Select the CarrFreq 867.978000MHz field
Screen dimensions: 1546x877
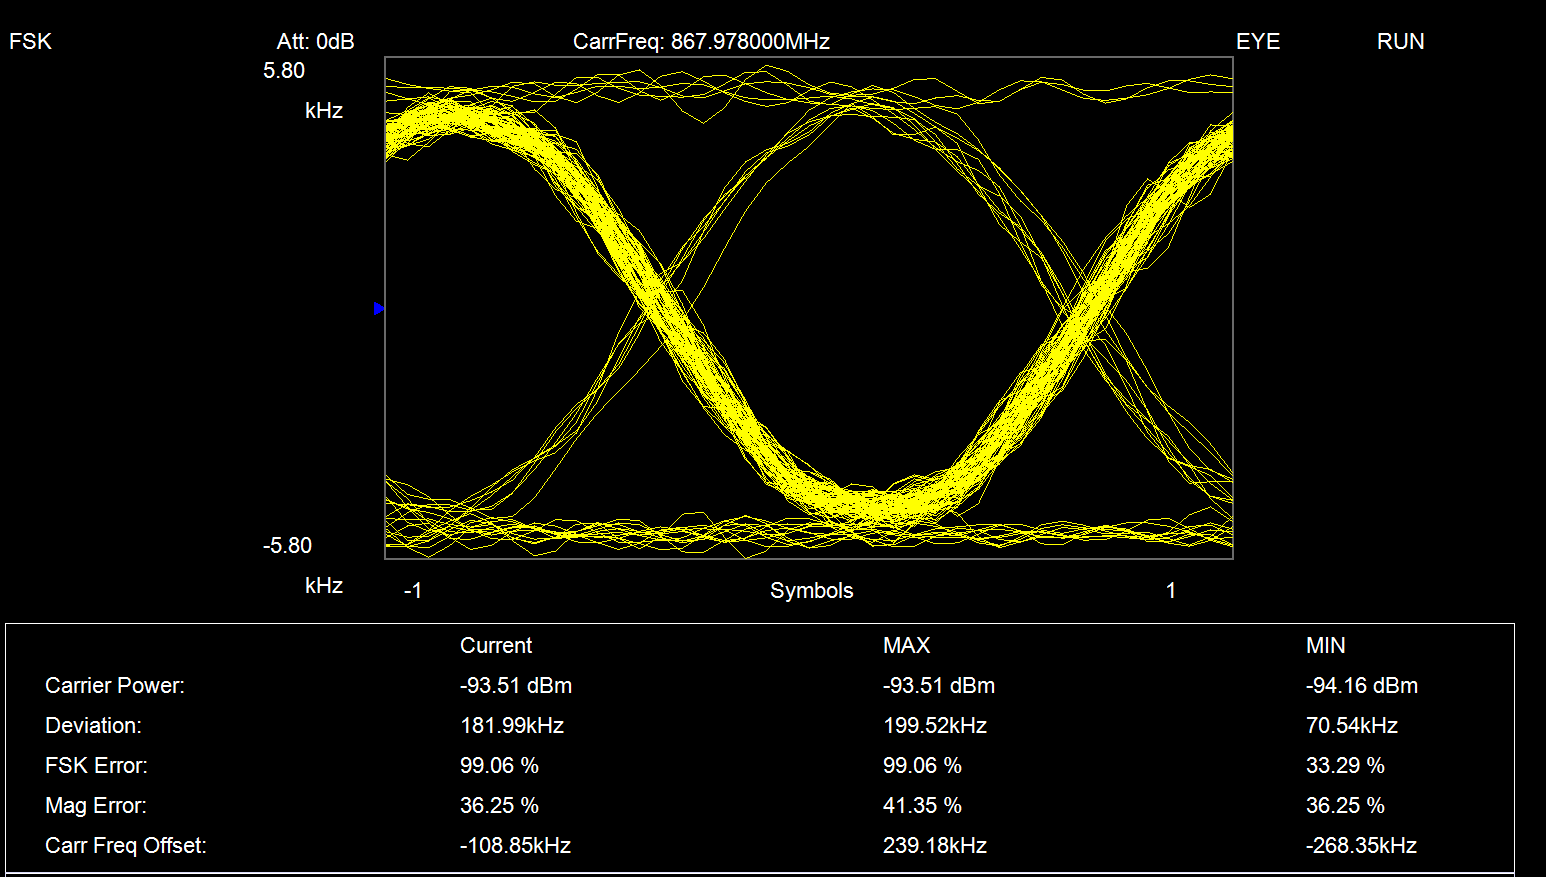tap(701, 42)
